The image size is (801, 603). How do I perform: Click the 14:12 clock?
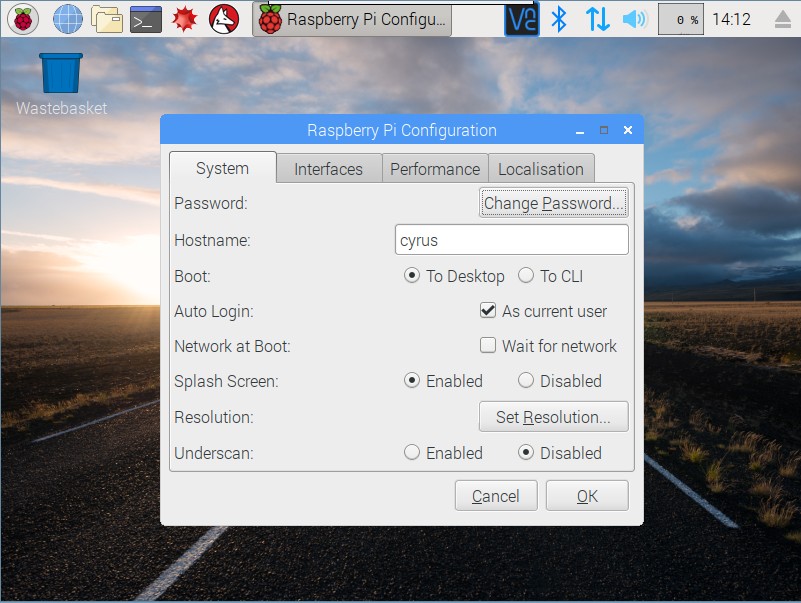tap(731, 19)
